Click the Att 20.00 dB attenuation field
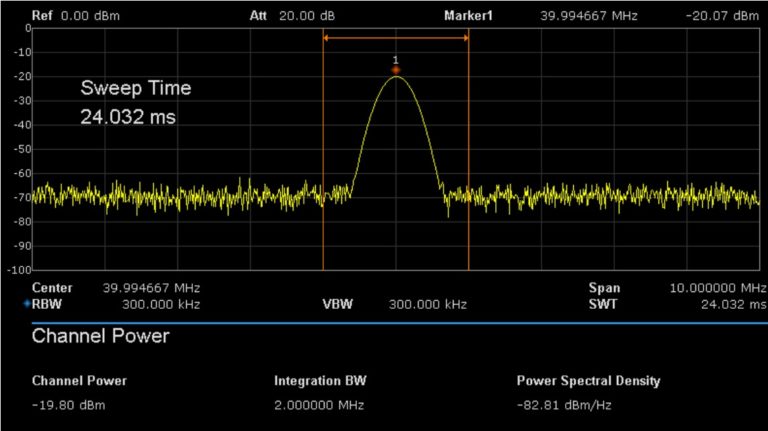 [x=292, y=16]
